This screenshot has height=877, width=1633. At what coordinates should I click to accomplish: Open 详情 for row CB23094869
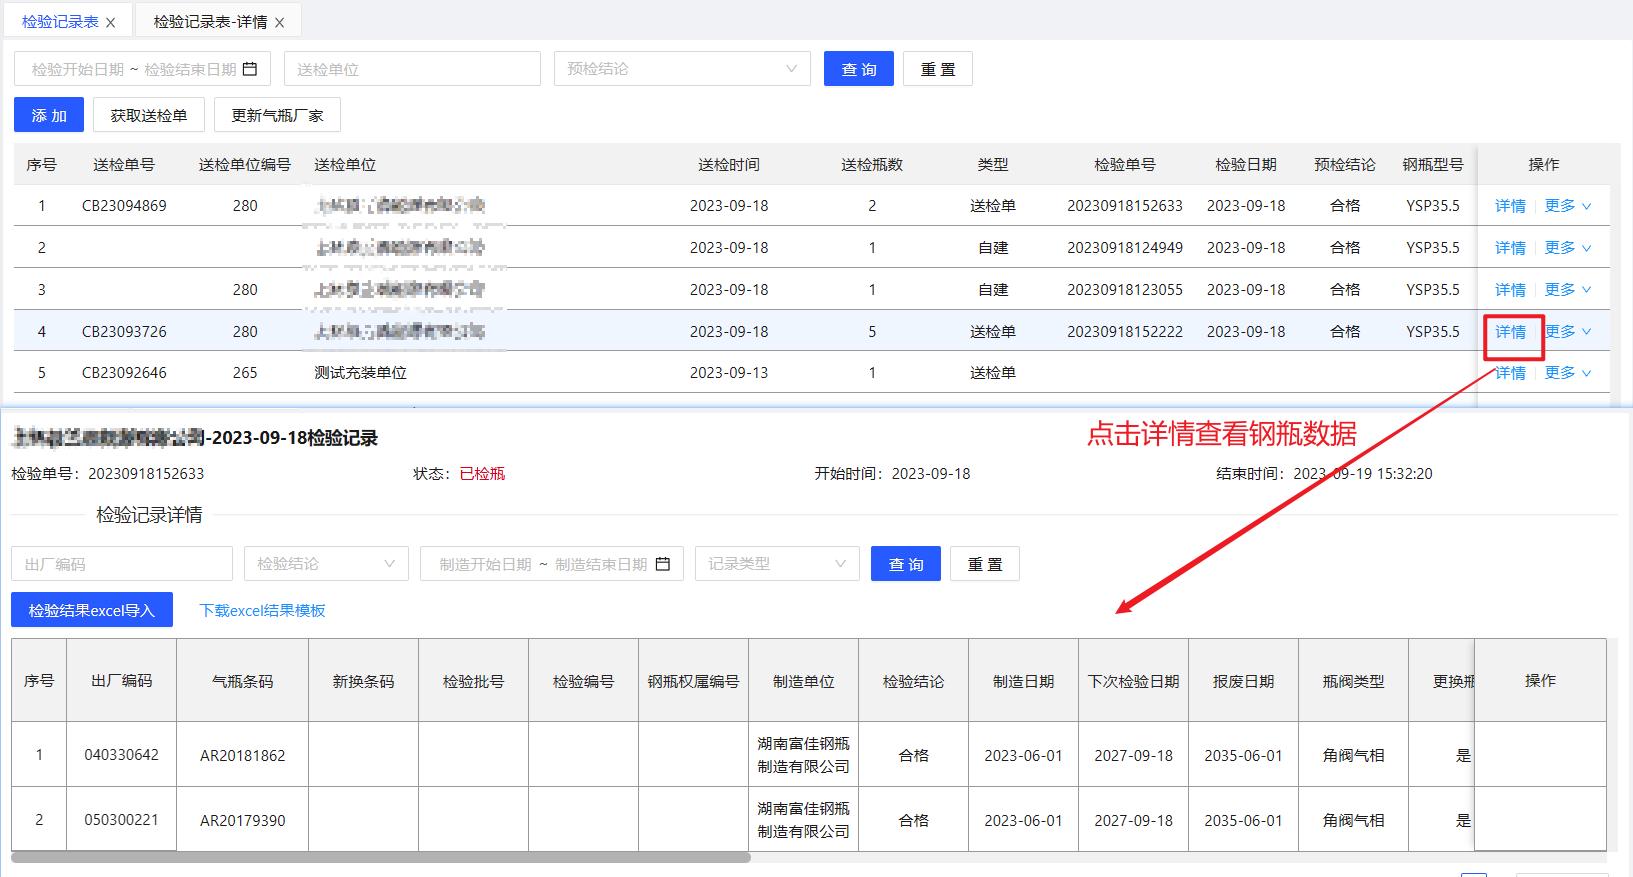point(1510,206)
